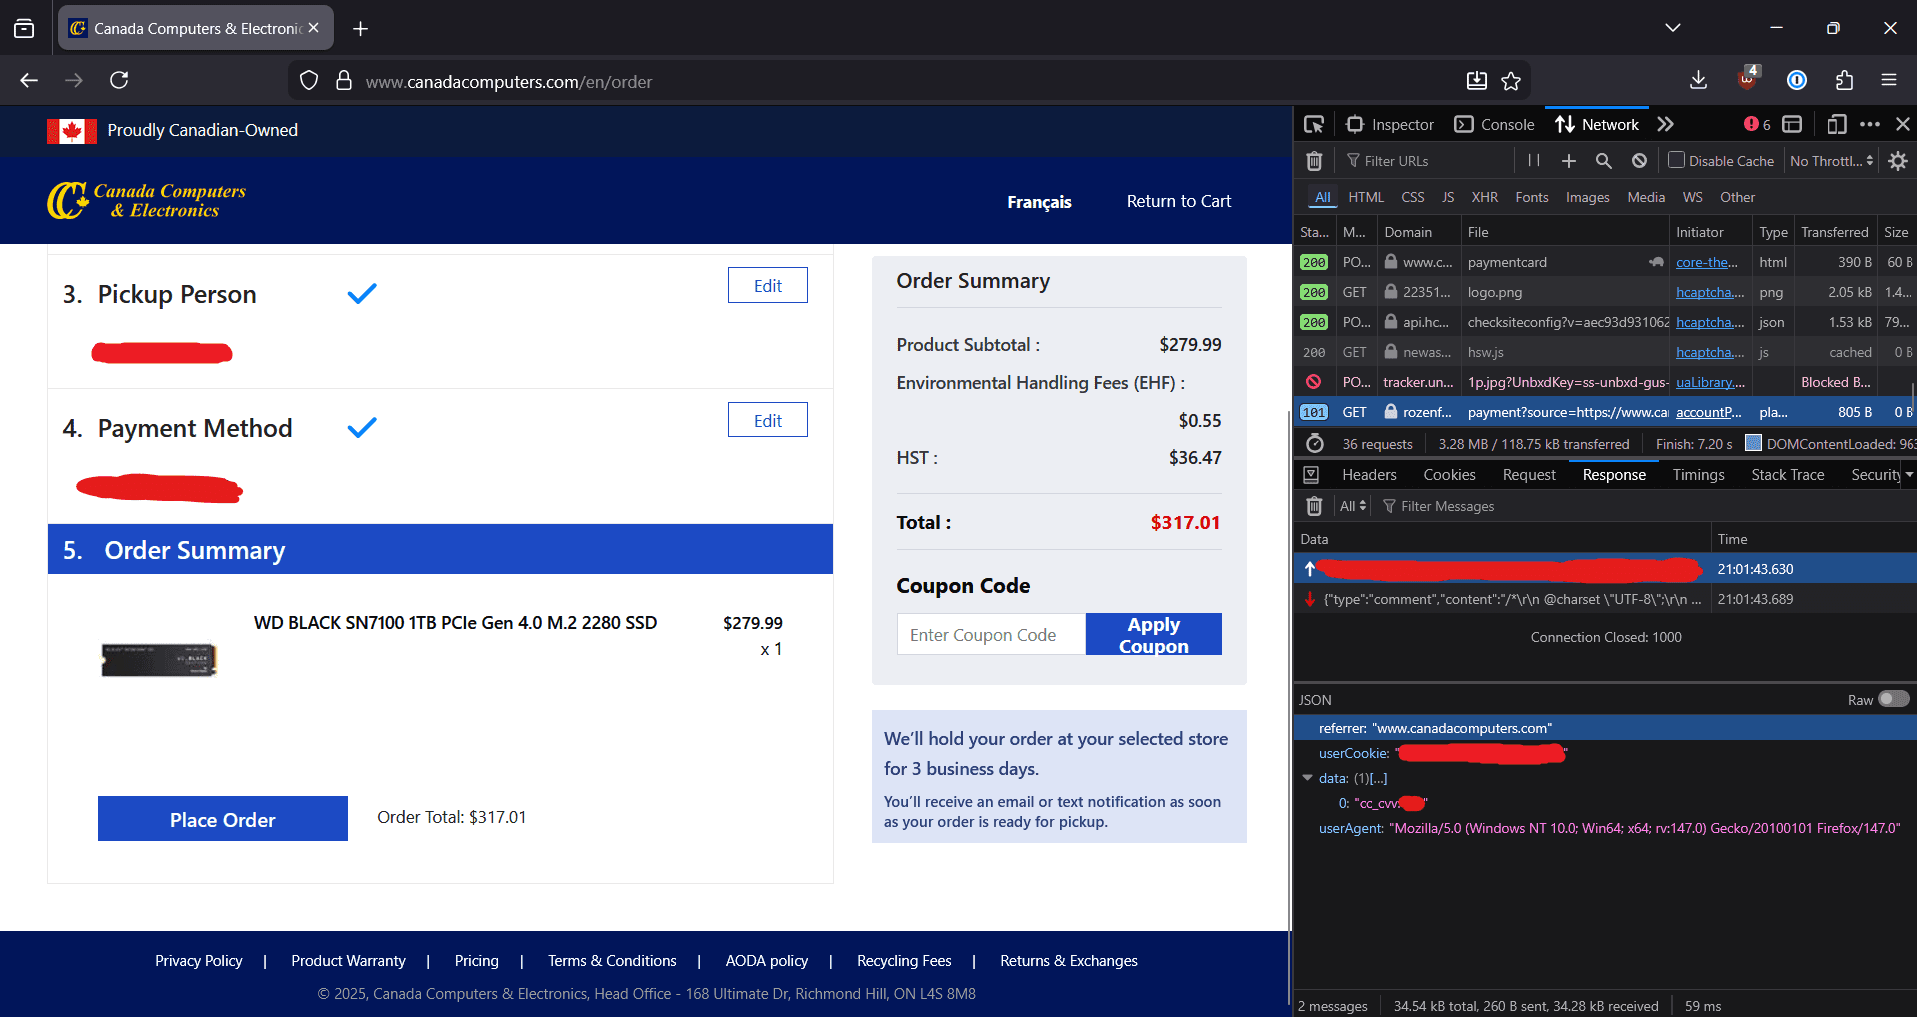Bookmark this page with the star icon
Image resolution: width=1917 pixels, height=1017 pixels.
pyautogui.click(x=1511, y=81)
